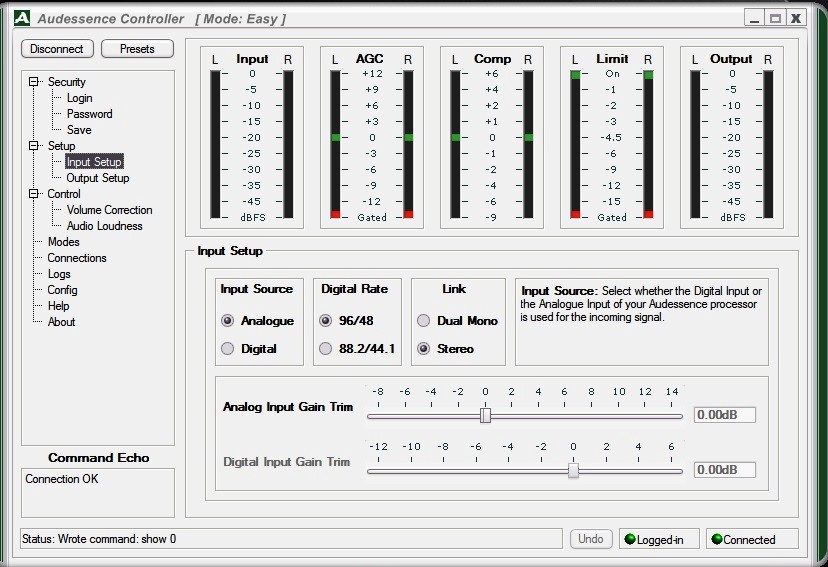
Task: Click the Limit right meter bar
Action: click(x=648, y=144)
